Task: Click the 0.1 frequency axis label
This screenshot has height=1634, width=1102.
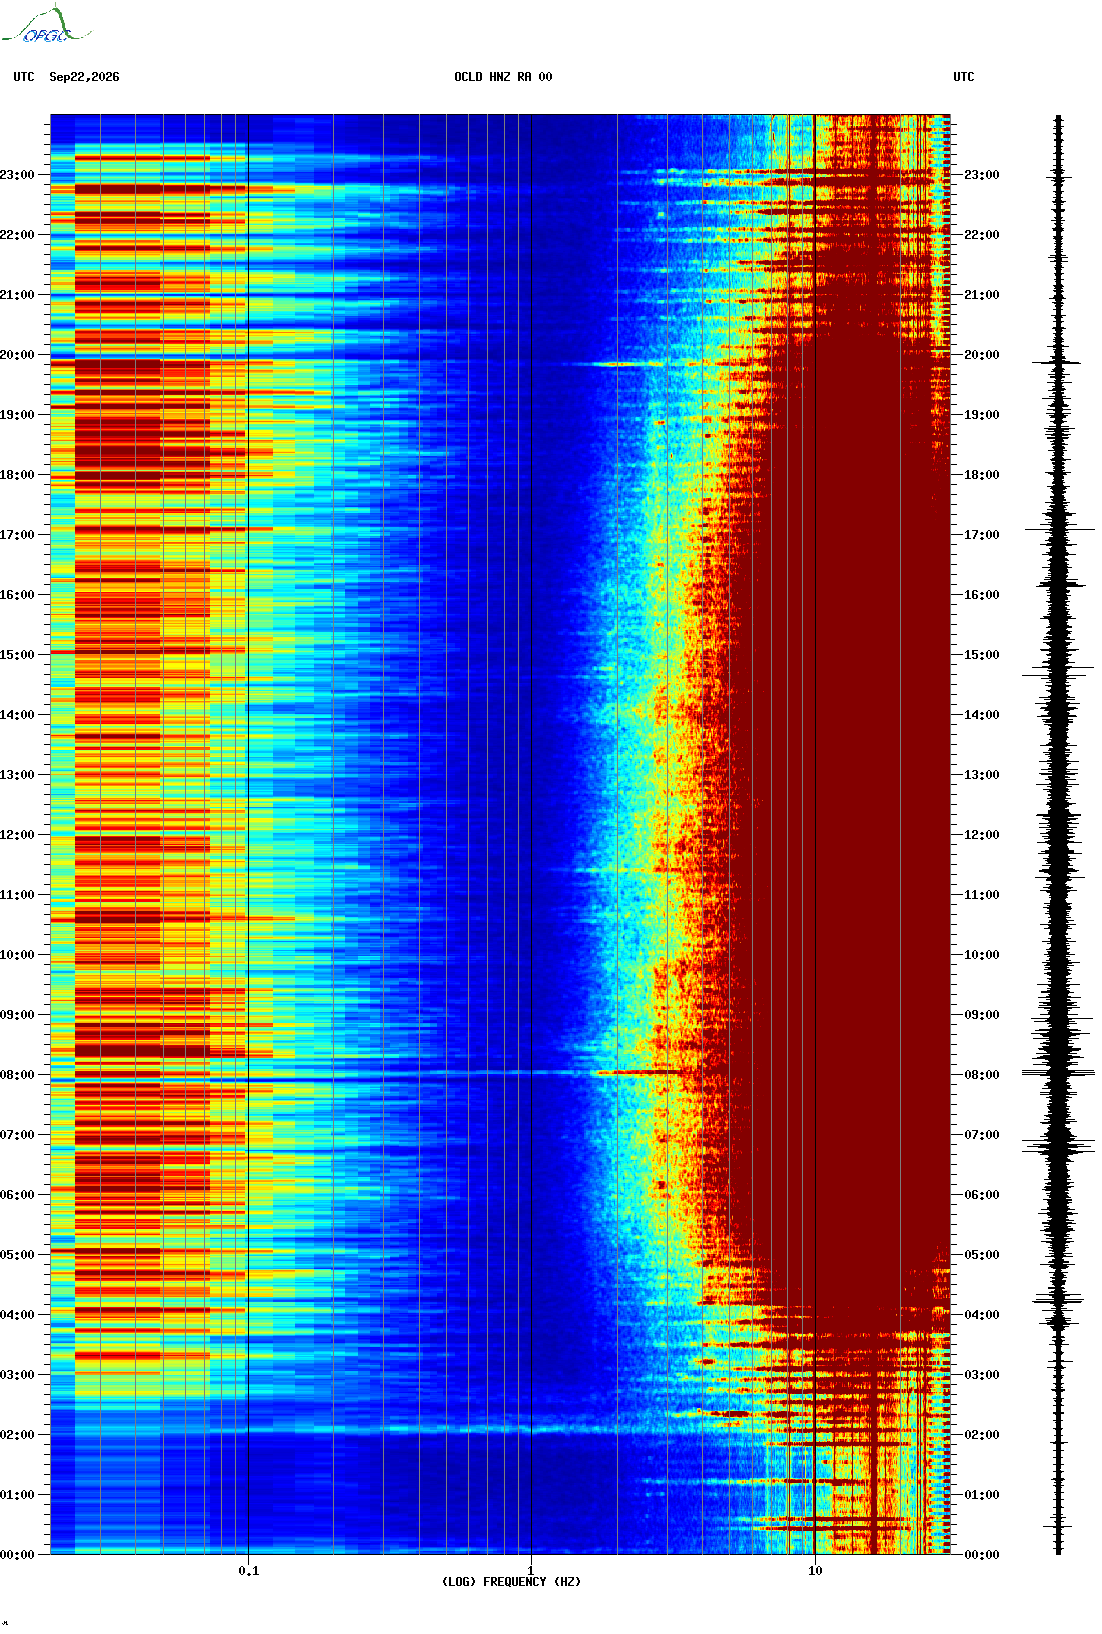Action: pos(249,1571)
